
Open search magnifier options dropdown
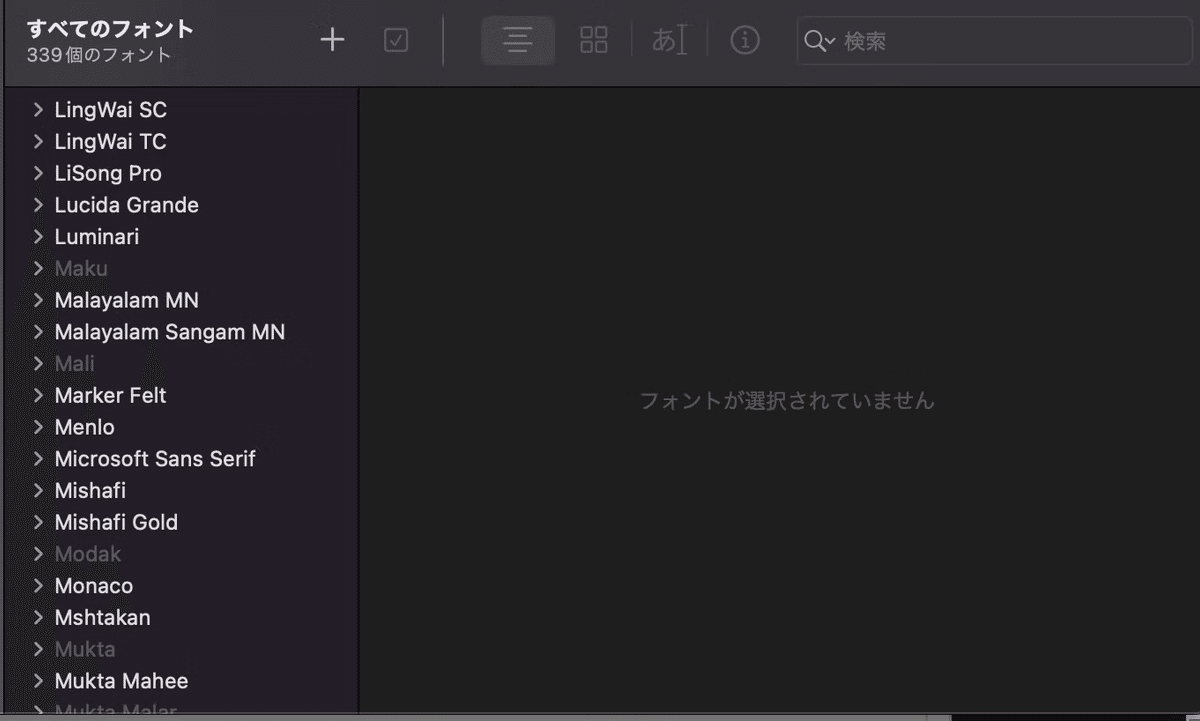819,41
